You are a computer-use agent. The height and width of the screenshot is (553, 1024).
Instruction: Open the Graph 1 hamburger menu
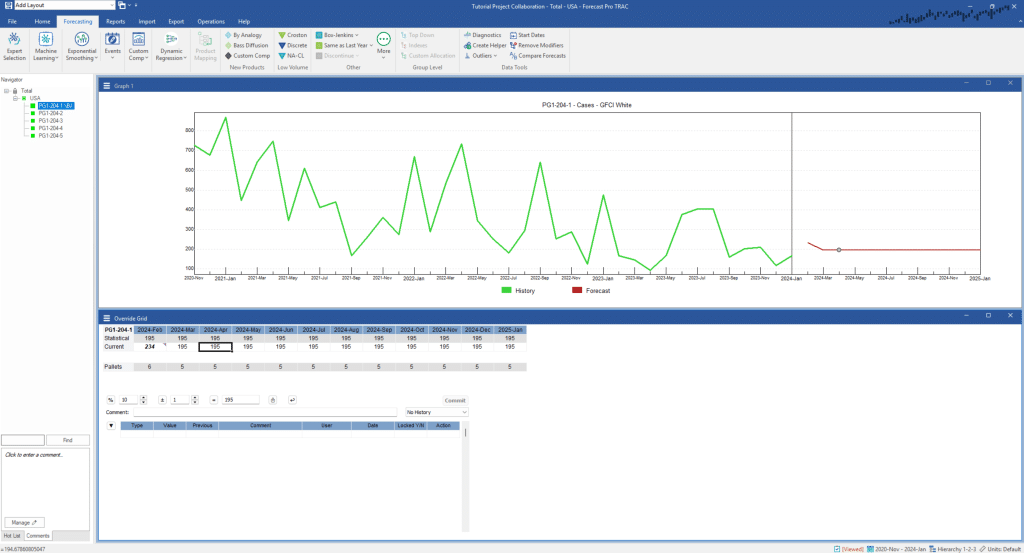click(x=106, y=86)
